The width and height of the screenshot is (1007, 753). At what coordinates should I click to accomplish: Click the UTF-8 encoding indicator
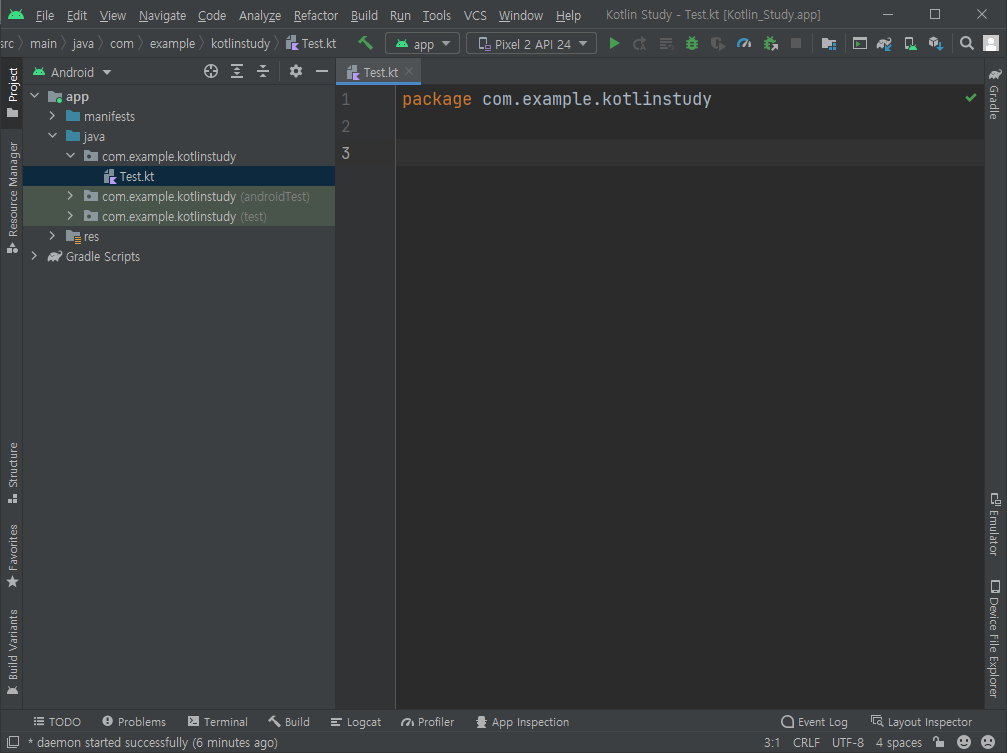click(848, 742)
